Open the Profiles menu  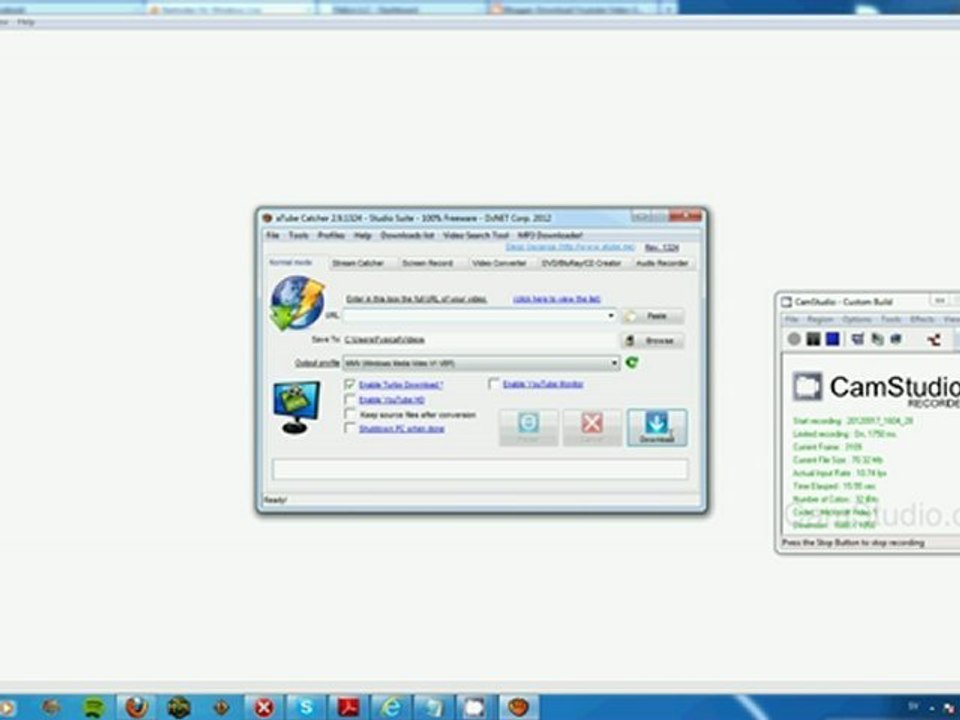331,235
